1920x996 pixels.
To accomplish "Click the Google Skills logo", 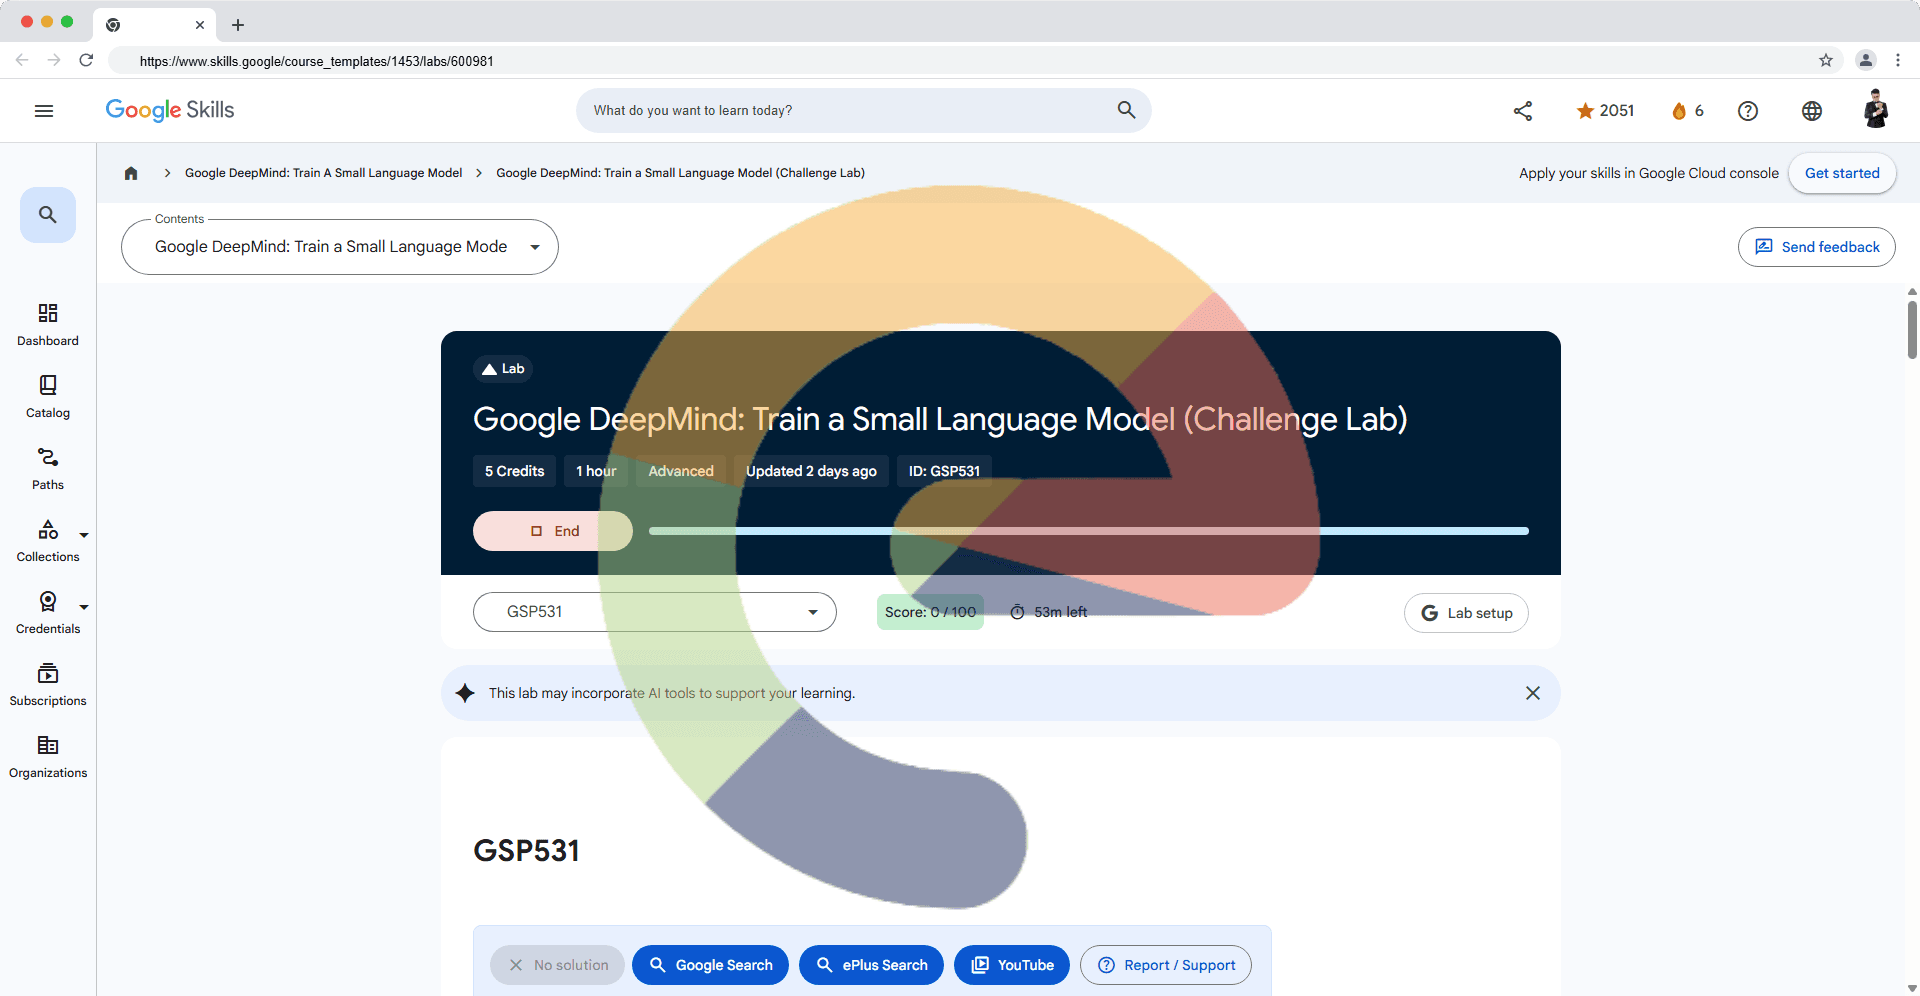I will tap(170, 110).
